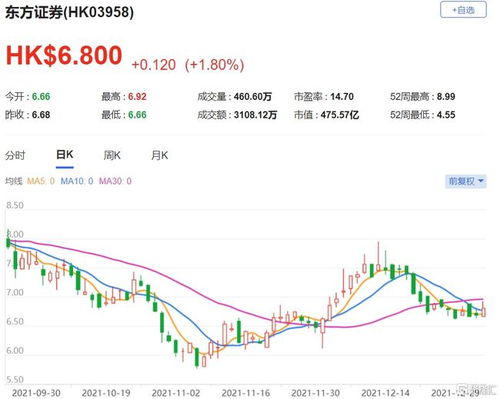Click the (+1.80%) percentage change
Screen dimensions: 500x399
(x=215, y=65)
